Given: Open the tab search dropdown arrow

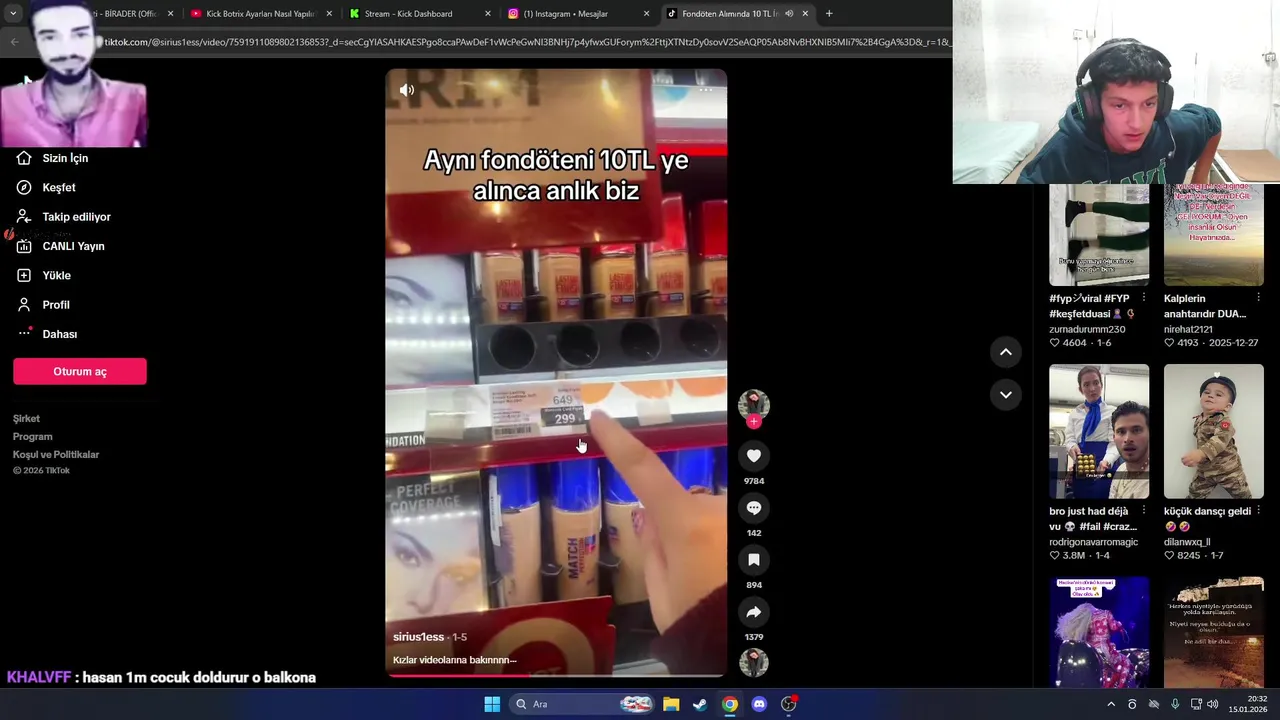Looking at the screenshot, I should coord(13,14).
